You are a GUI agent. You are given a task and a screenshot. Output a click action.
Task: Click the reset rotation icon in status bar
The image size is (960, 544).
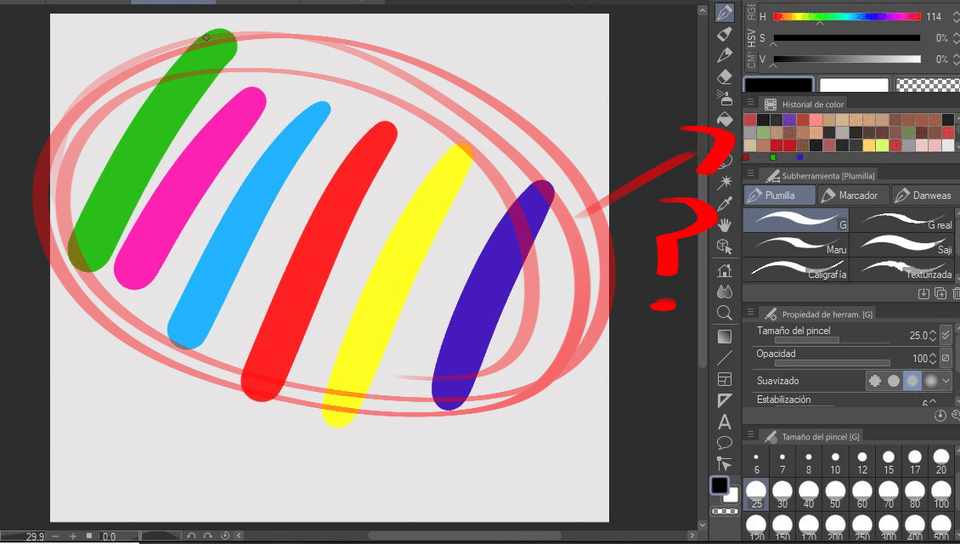[x=225, y=536]
